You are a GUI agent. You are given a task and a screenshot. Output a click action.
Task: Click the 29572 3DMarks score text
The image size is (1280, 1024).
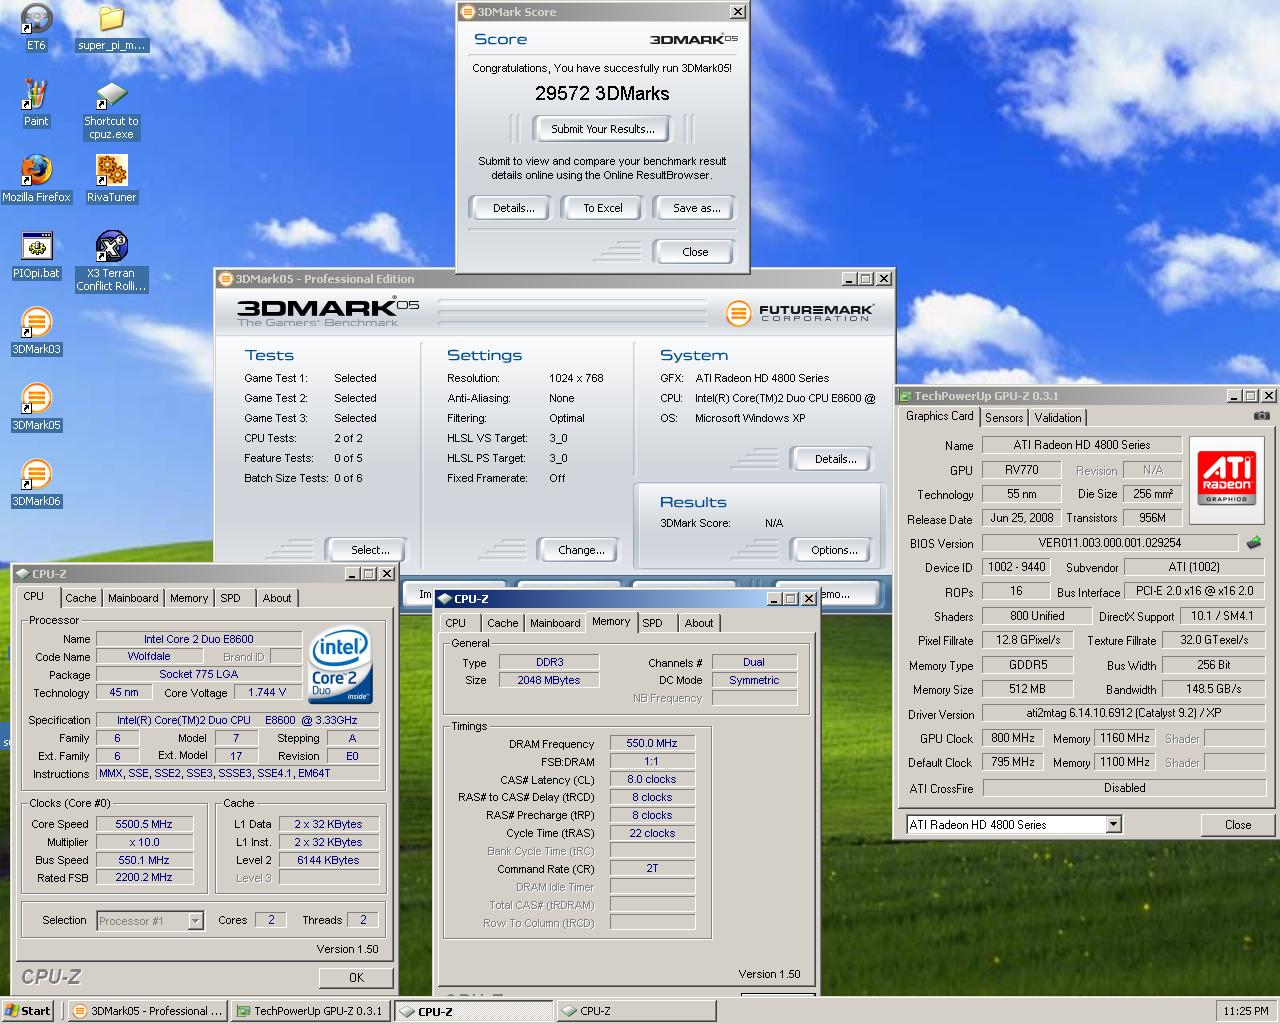tap(602, 93)
